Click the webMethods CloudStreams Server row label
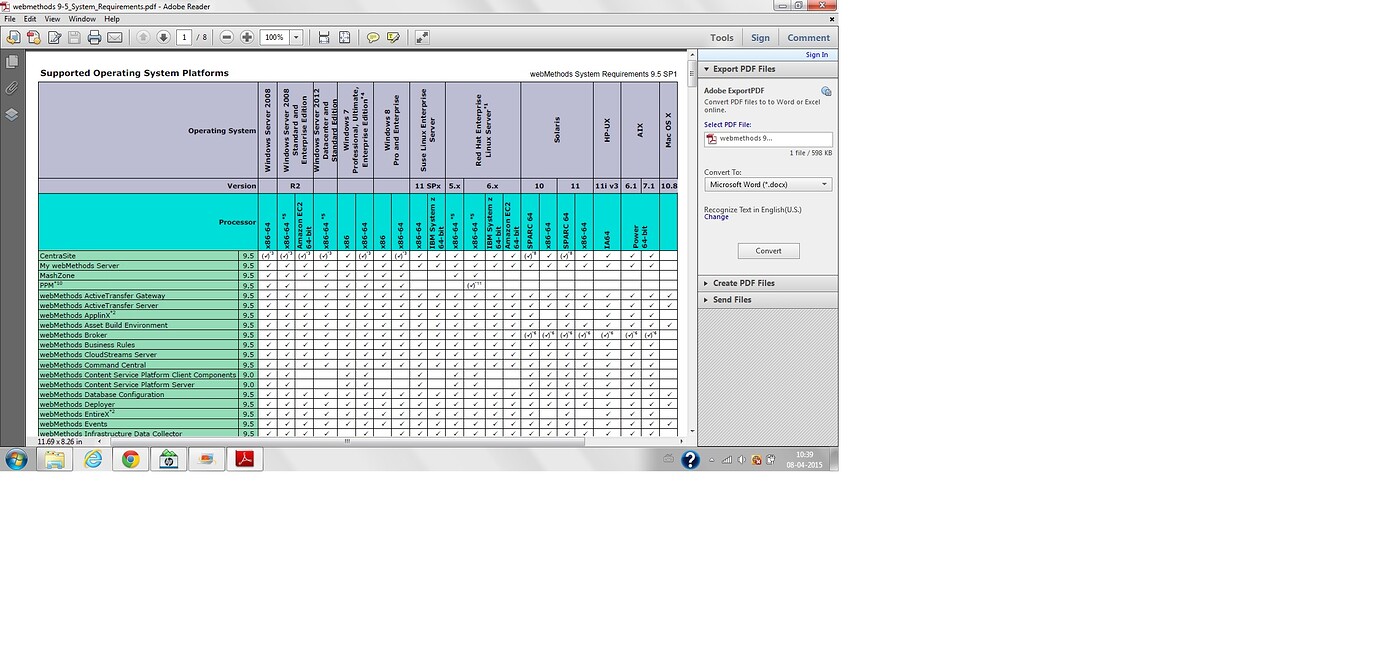Screen dimensions: 1380x648 tap(98, 355)
